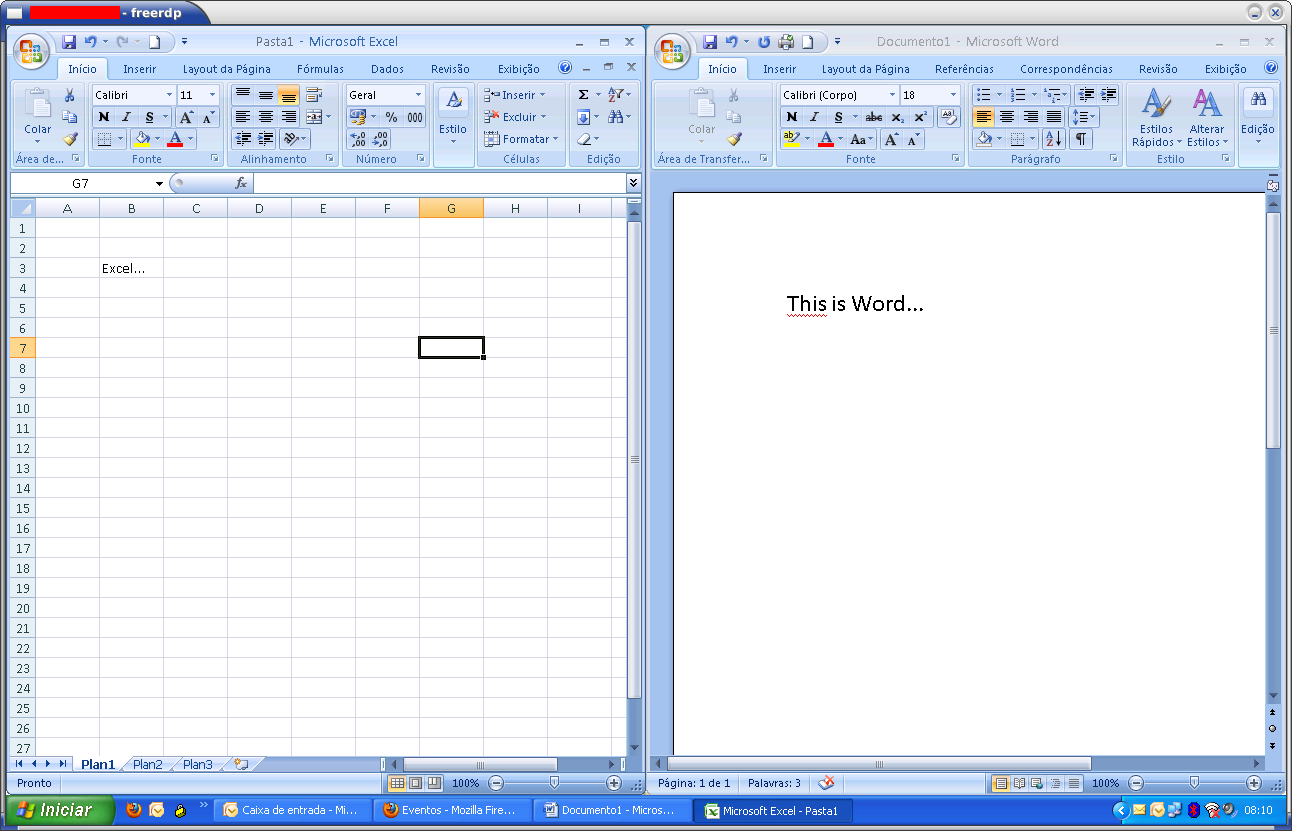1292x831 pixels.
Task: Click Excel help question mark icon
Action: click(565, 68)
